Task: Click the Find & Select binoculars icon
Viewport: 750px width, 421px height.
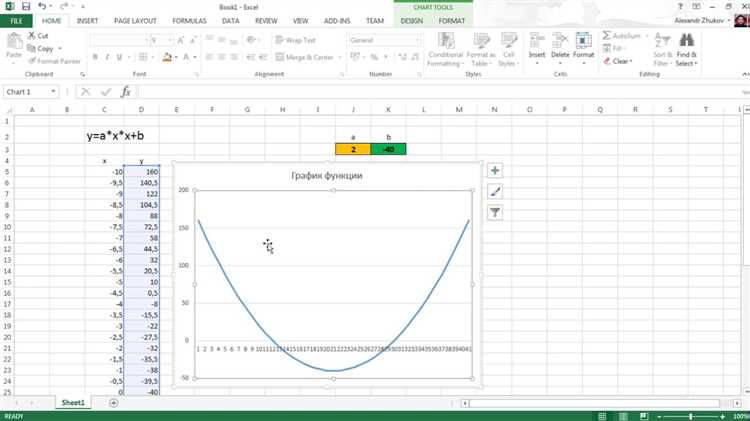Action: [x=686, y=40]
